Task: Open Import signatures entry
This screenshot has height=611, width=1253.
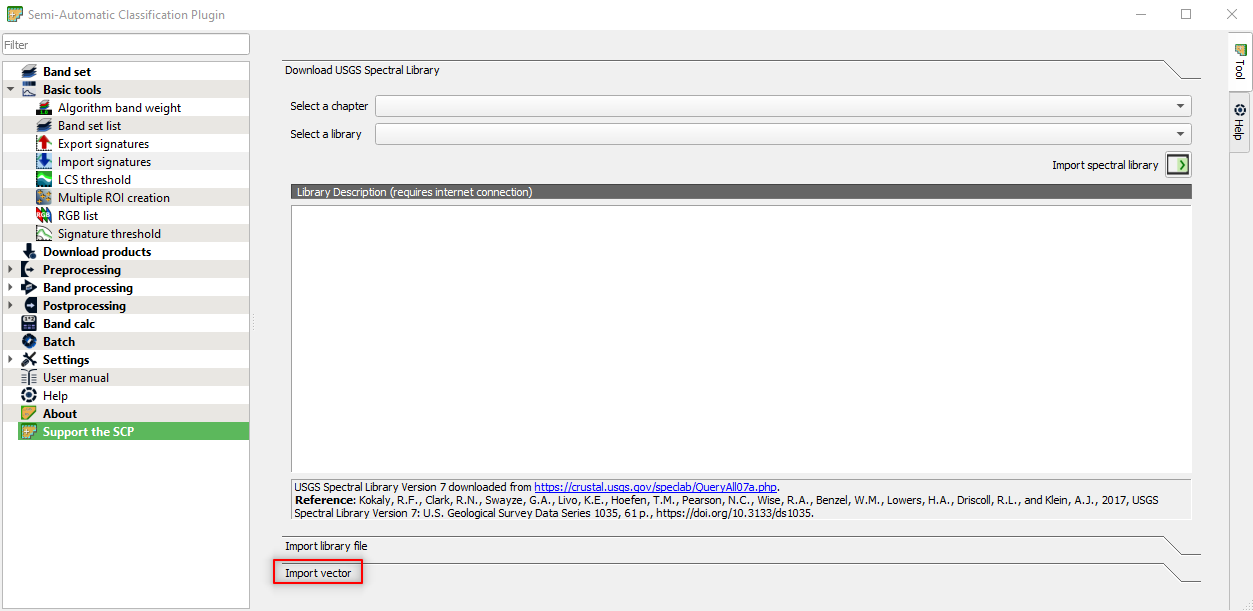Action: click(105, 162)
